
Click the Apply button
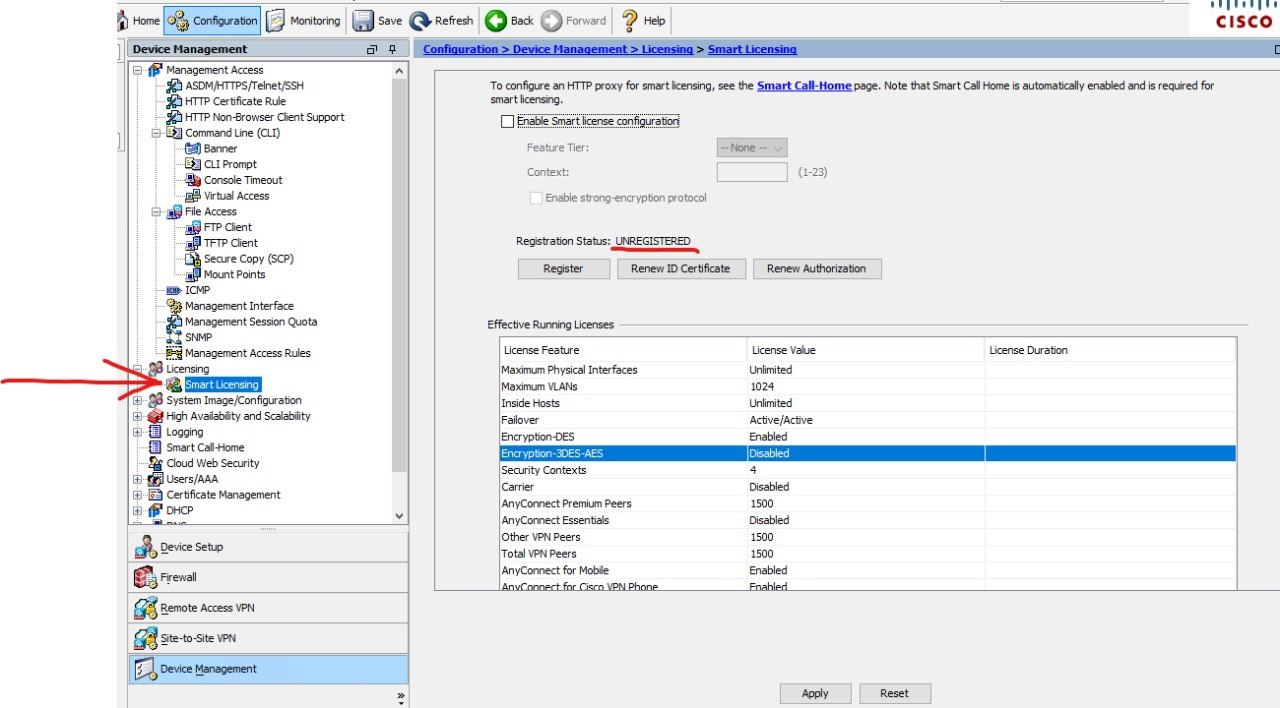815,693
